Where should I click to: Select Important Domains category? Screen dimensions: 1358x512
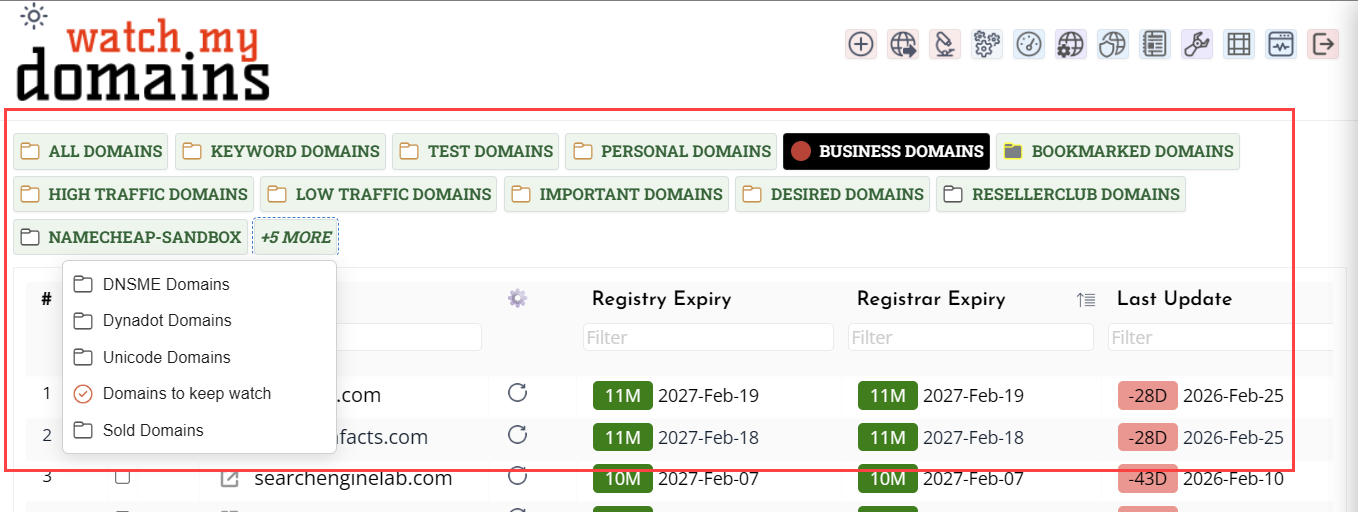coord(616,194)
